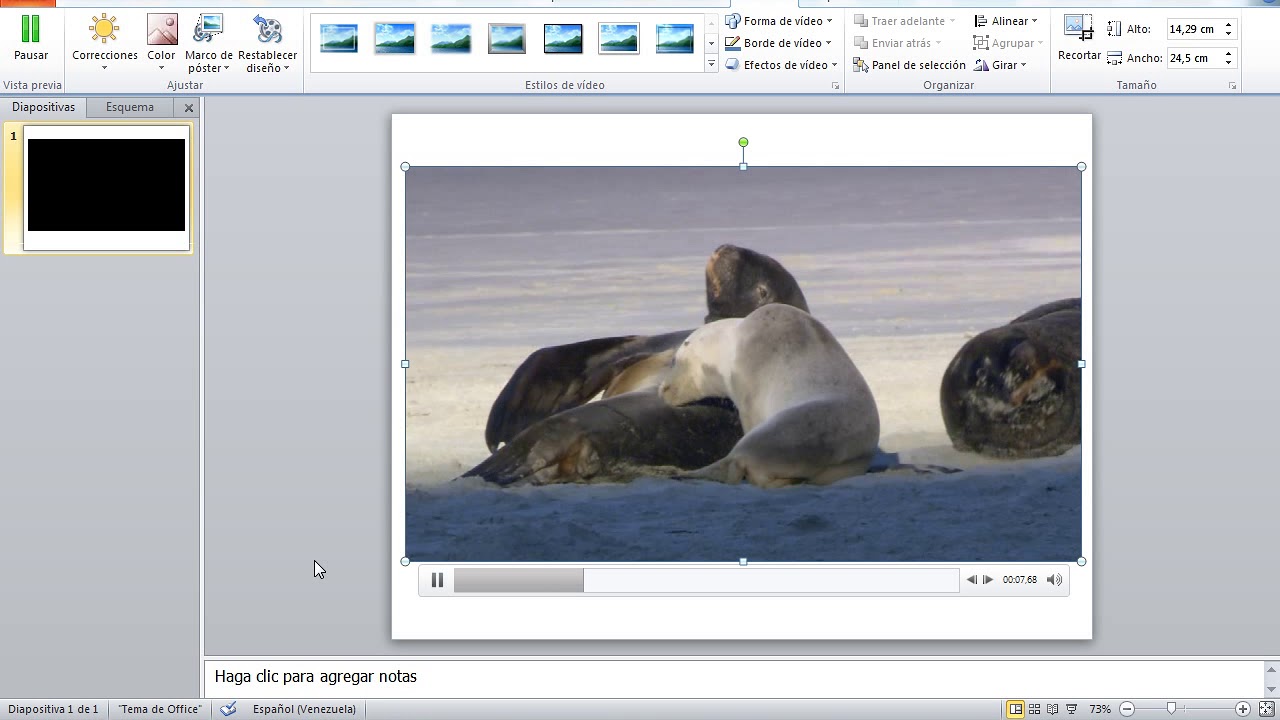Decrease the Ancho value with down arrow
The width and height of the screenshot is (1280, 720).
[x=1229, y=63]
